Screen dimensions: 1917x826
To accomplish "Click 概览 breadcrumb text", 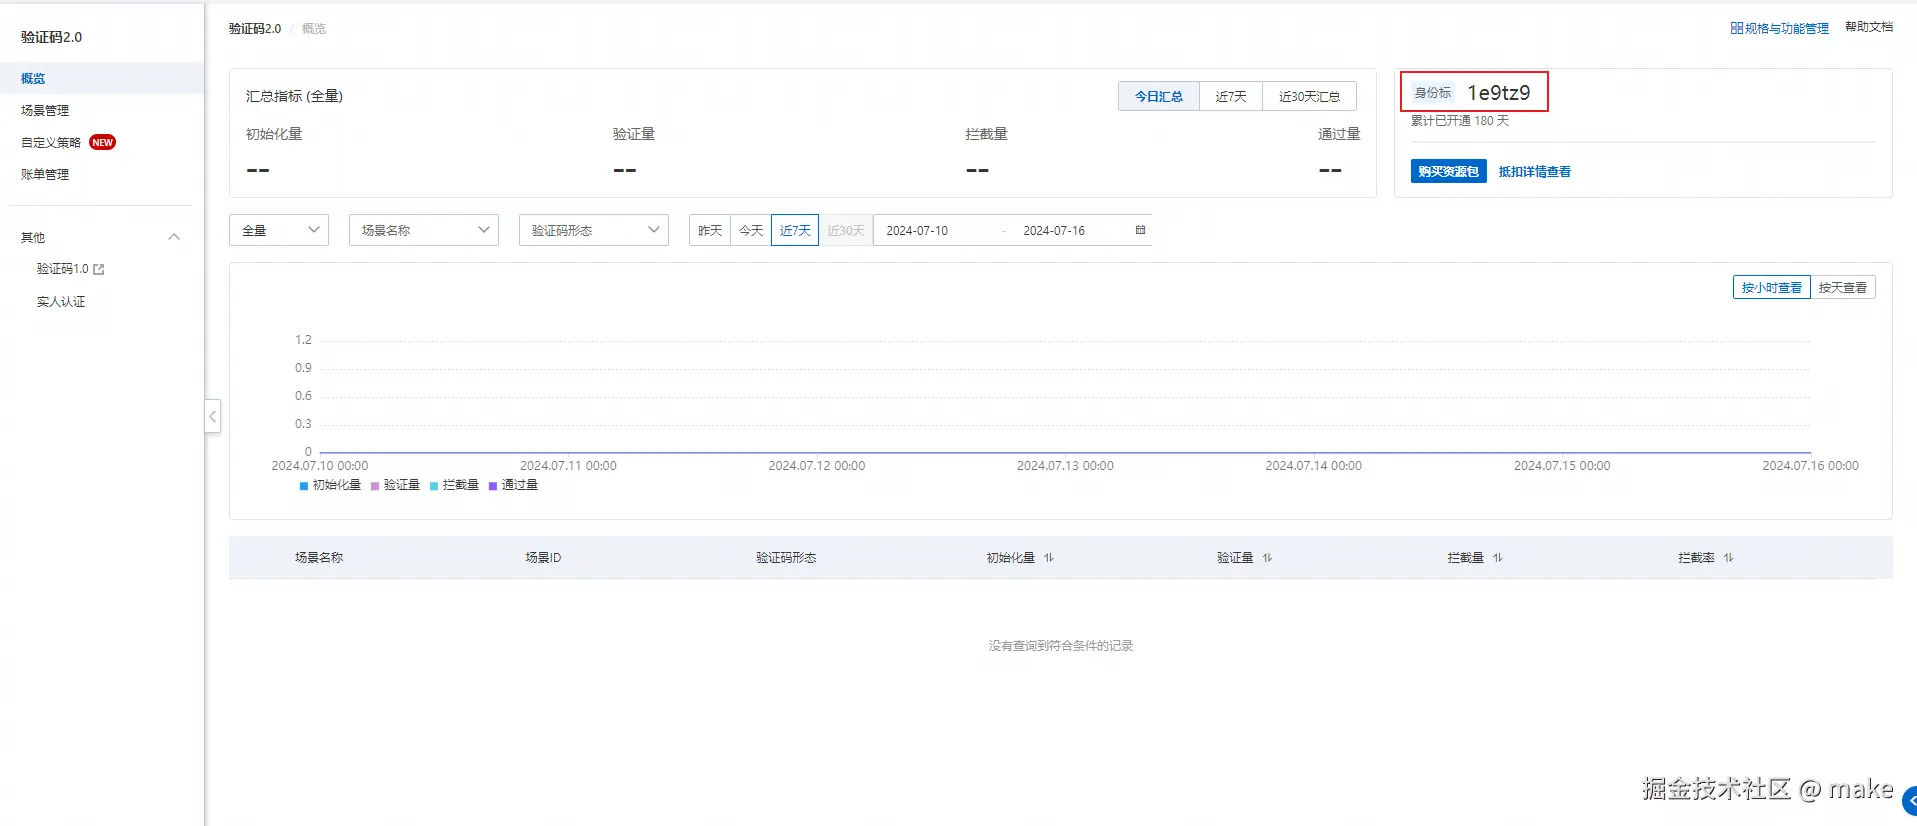I will pos(314,28).
